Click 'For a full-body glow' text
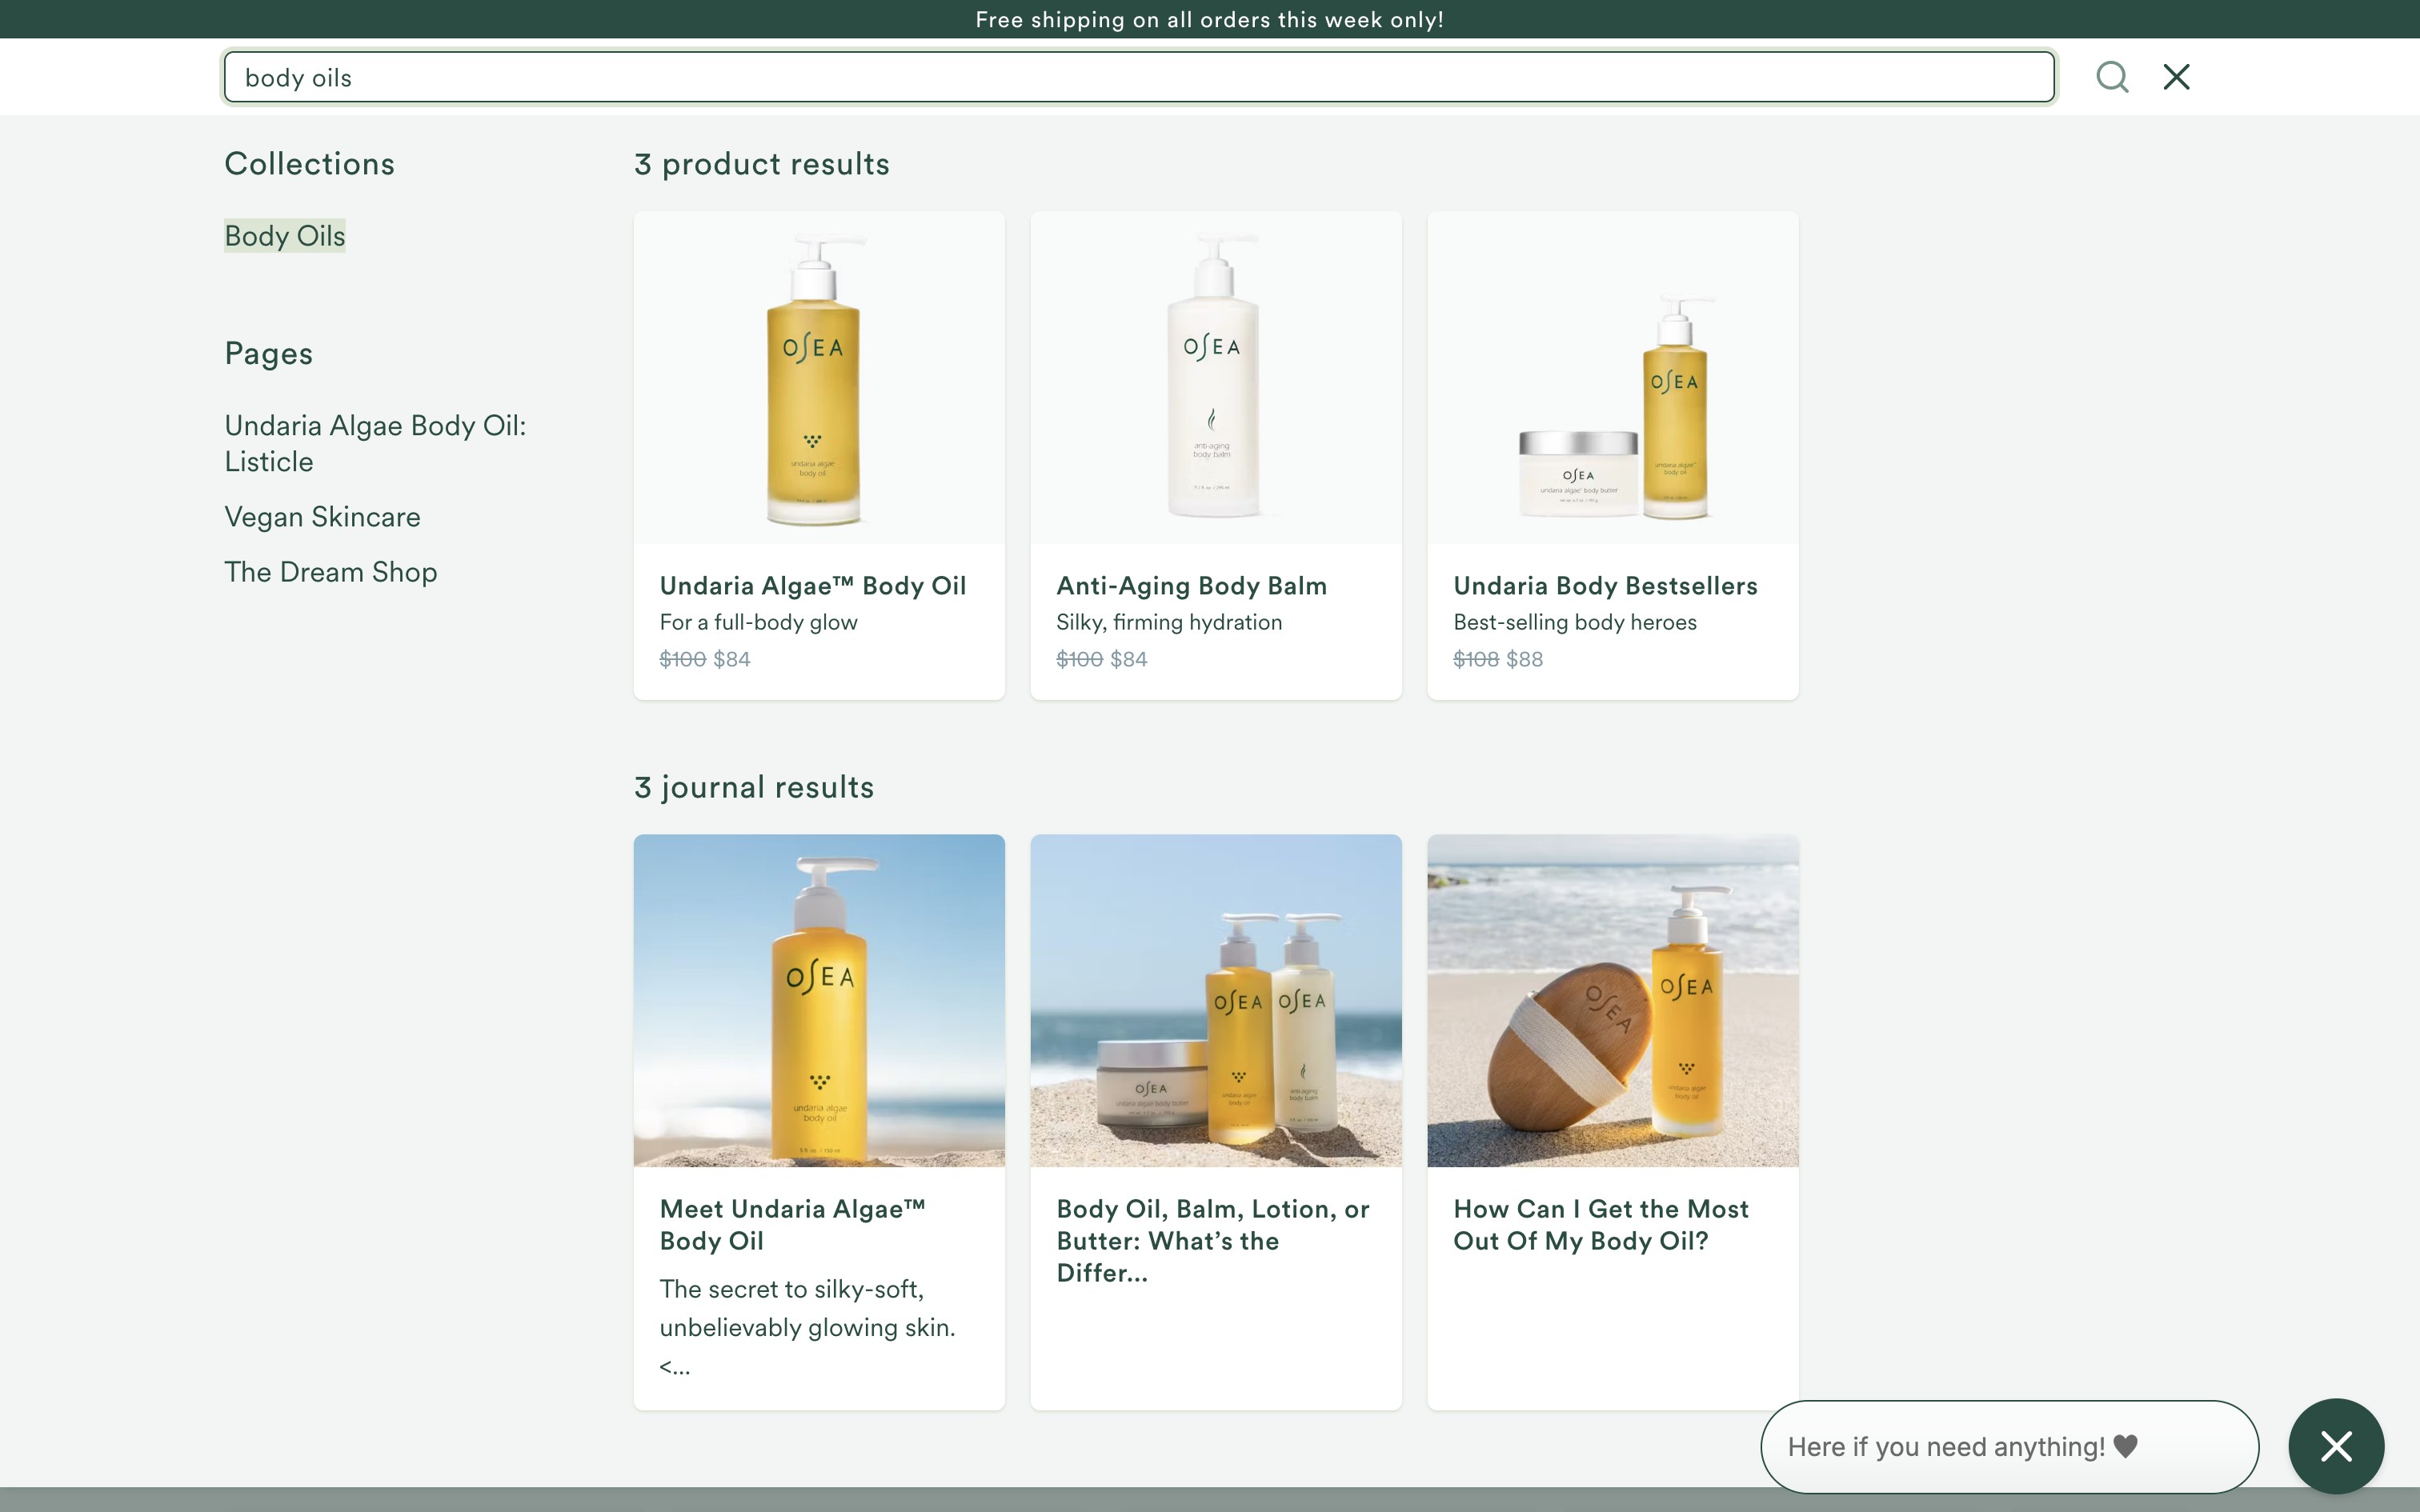This screenshot has height=1512, width=2420. pyautogui.click(x=759, y=622)
